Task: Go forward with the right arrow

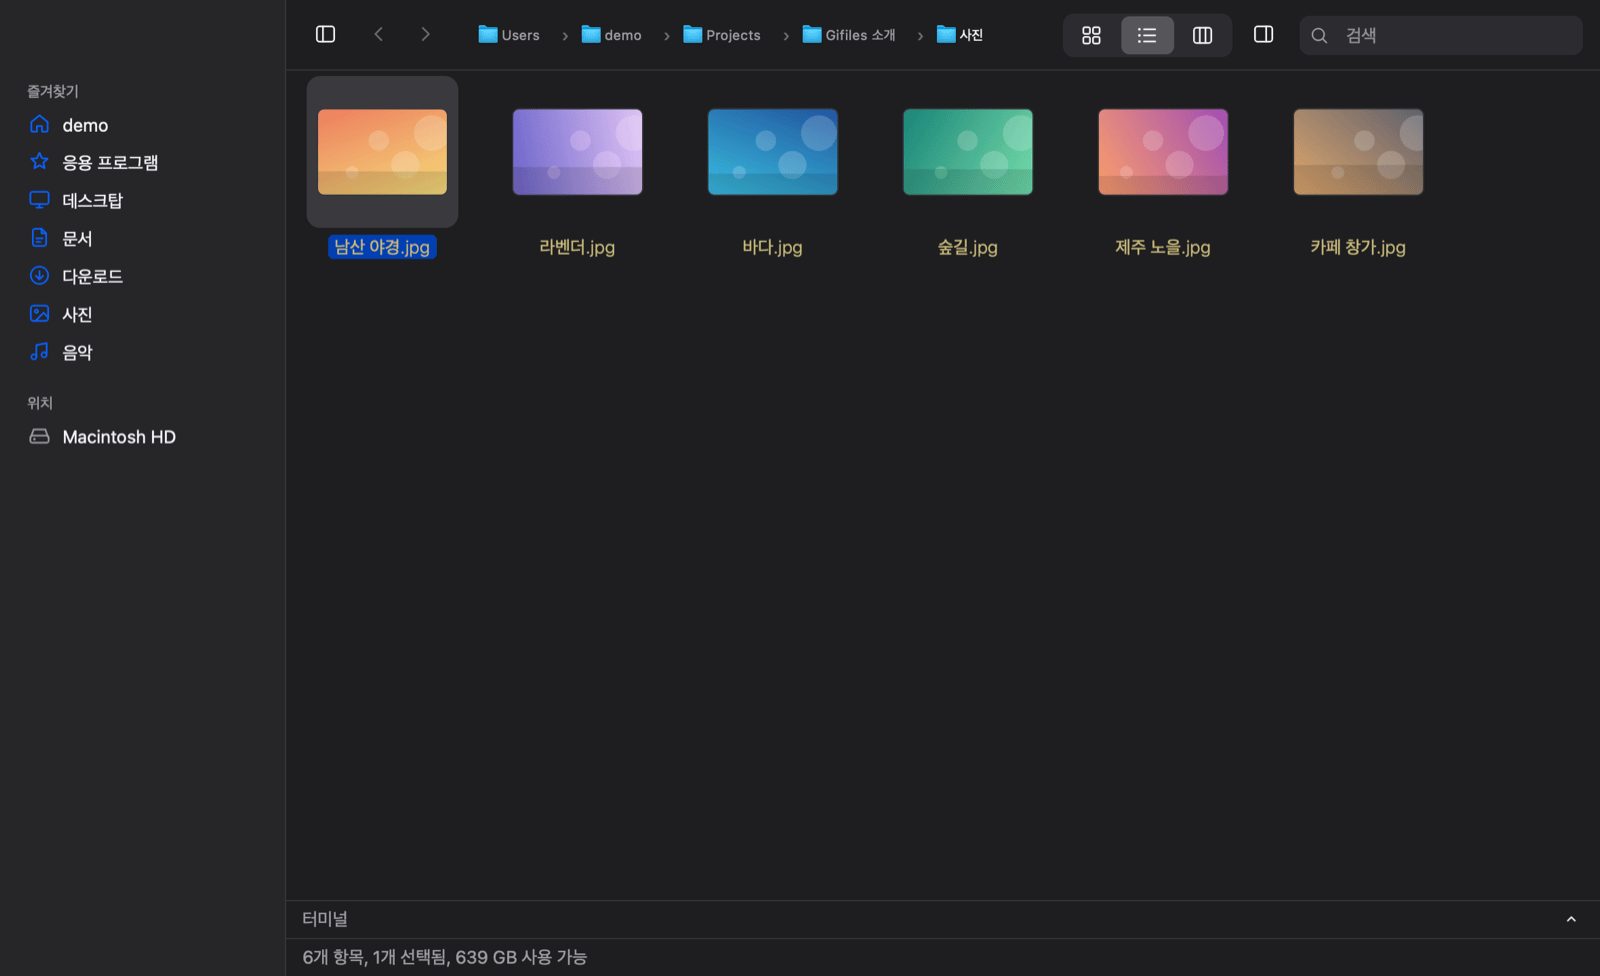Action: 425,35
